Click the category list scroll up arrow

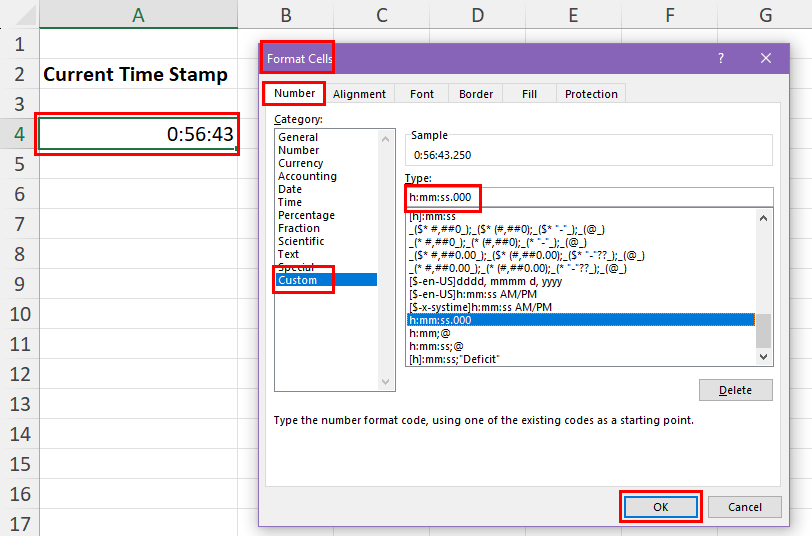[x=385, y=139]
